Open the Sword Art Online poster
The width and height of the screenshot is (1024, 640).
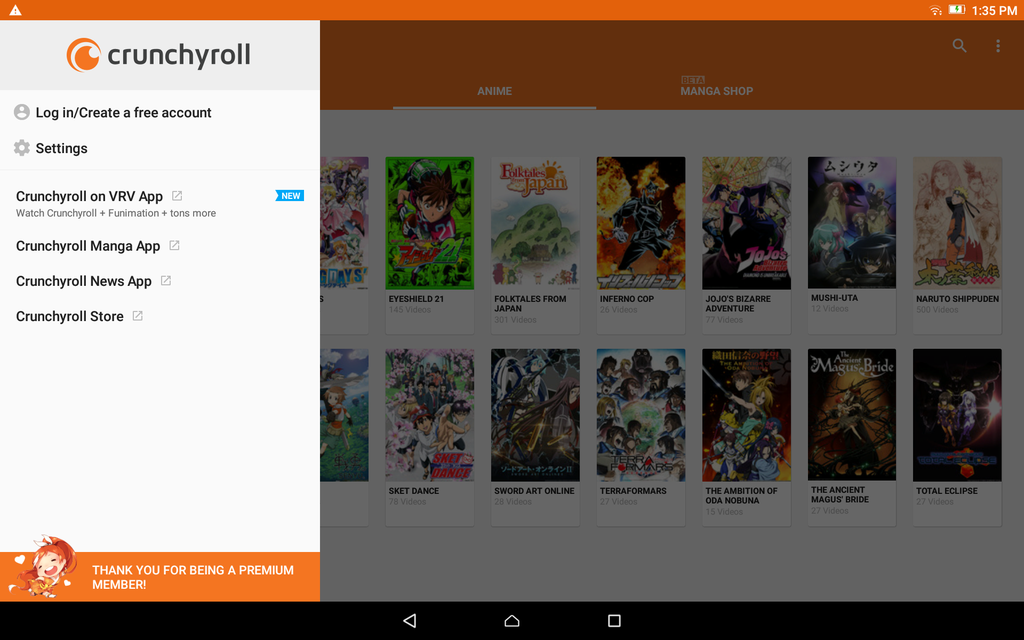536,415
